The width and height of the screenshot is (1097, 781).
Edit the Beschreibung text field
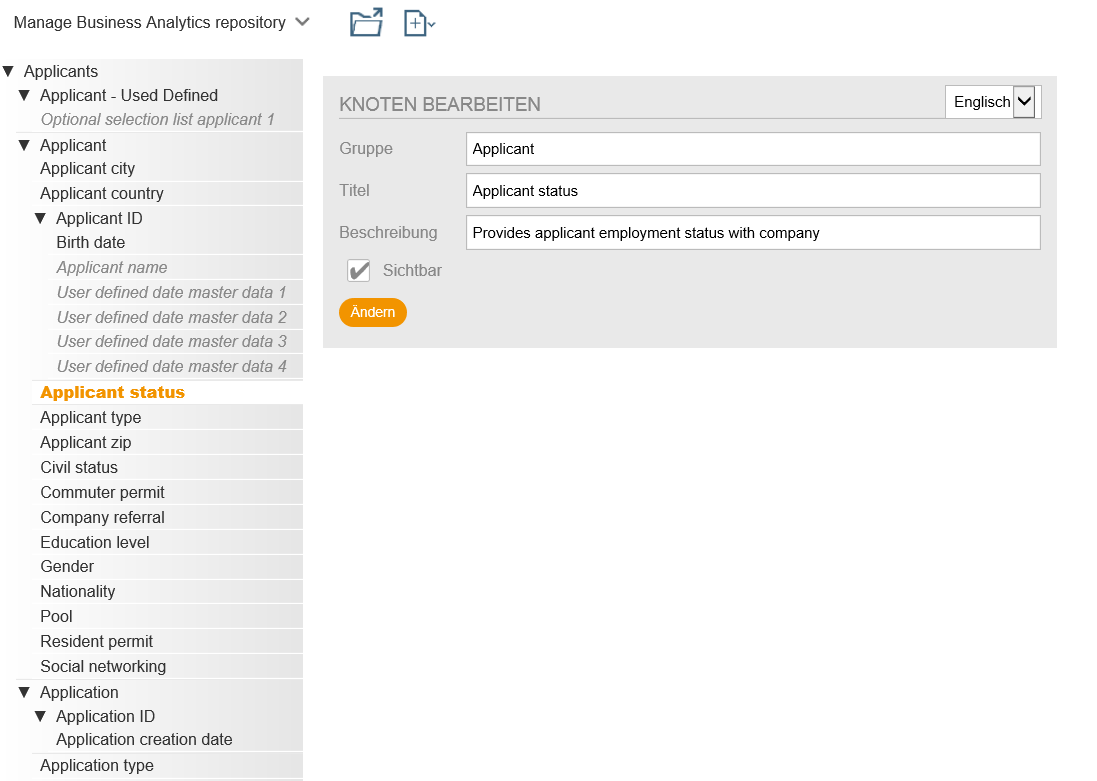752,233
